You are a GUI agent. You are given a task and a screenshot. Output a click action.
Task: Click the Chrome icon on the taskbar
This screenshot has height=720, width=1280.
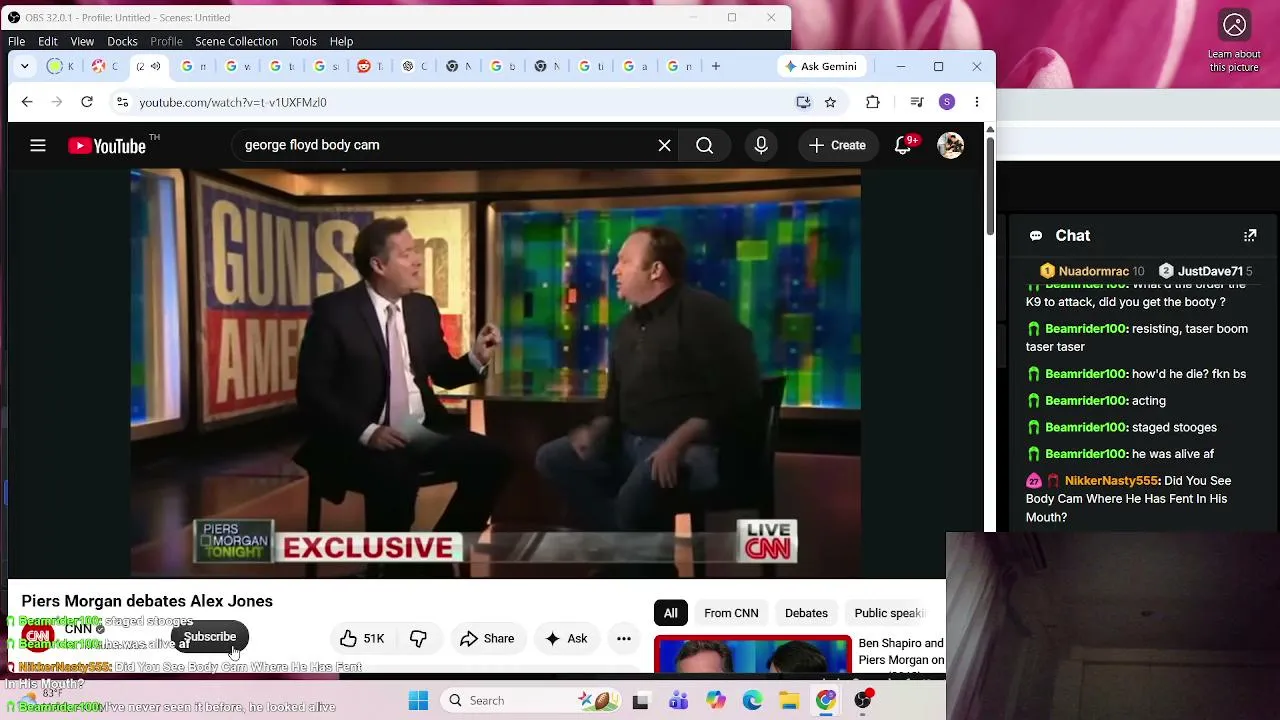(826, 700)
